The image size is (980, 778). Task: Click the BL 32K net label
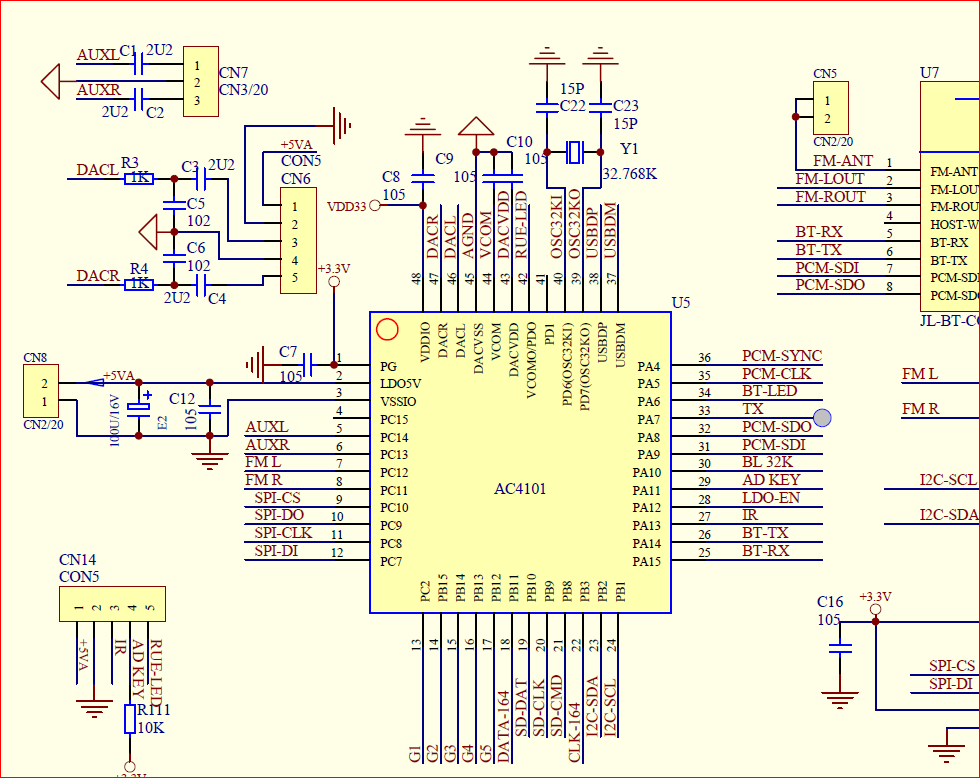767,462
